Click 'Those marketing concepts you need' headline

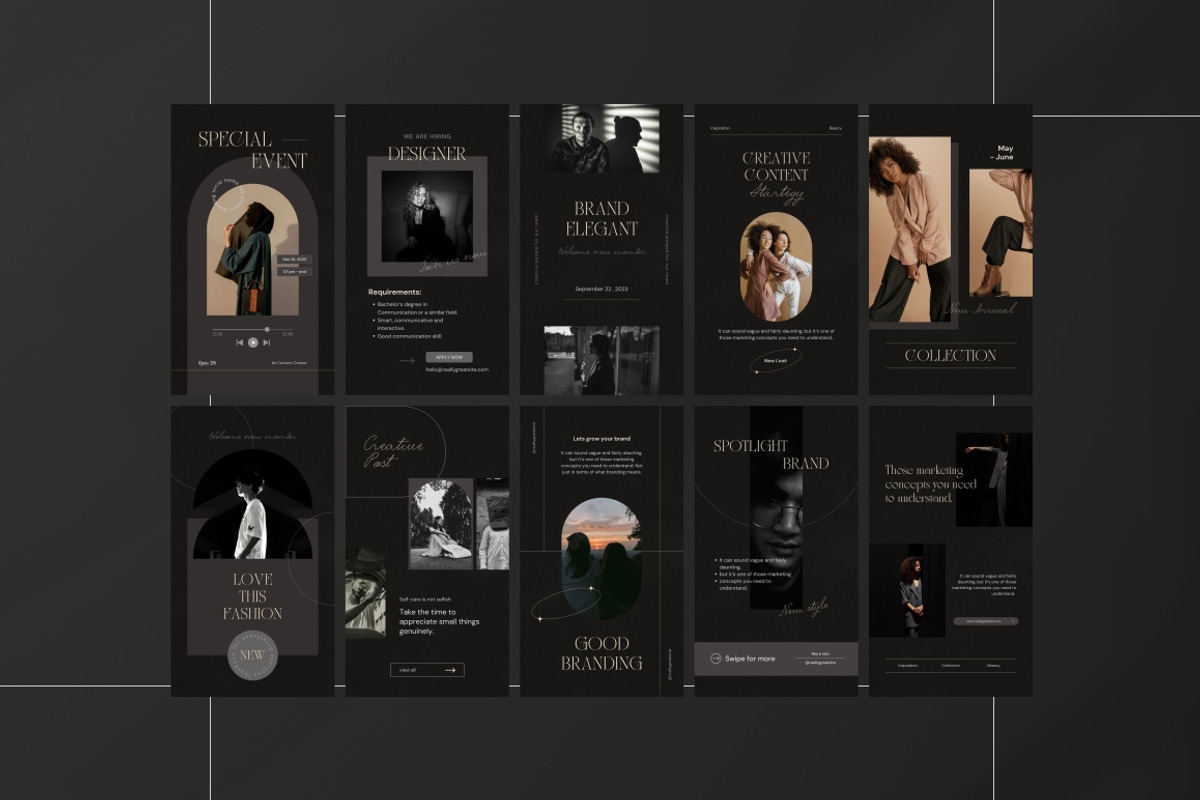931,484
